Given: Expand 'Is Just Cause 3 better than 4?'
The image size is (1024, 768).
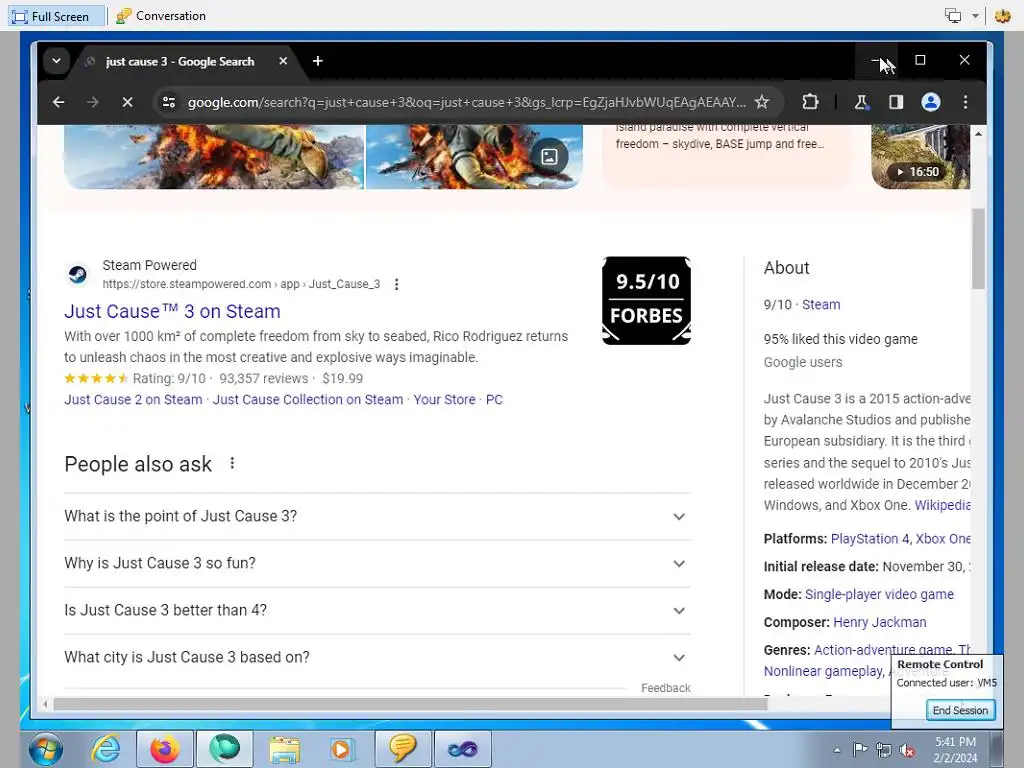Looking at the screenshot, I should click(377, 611).
